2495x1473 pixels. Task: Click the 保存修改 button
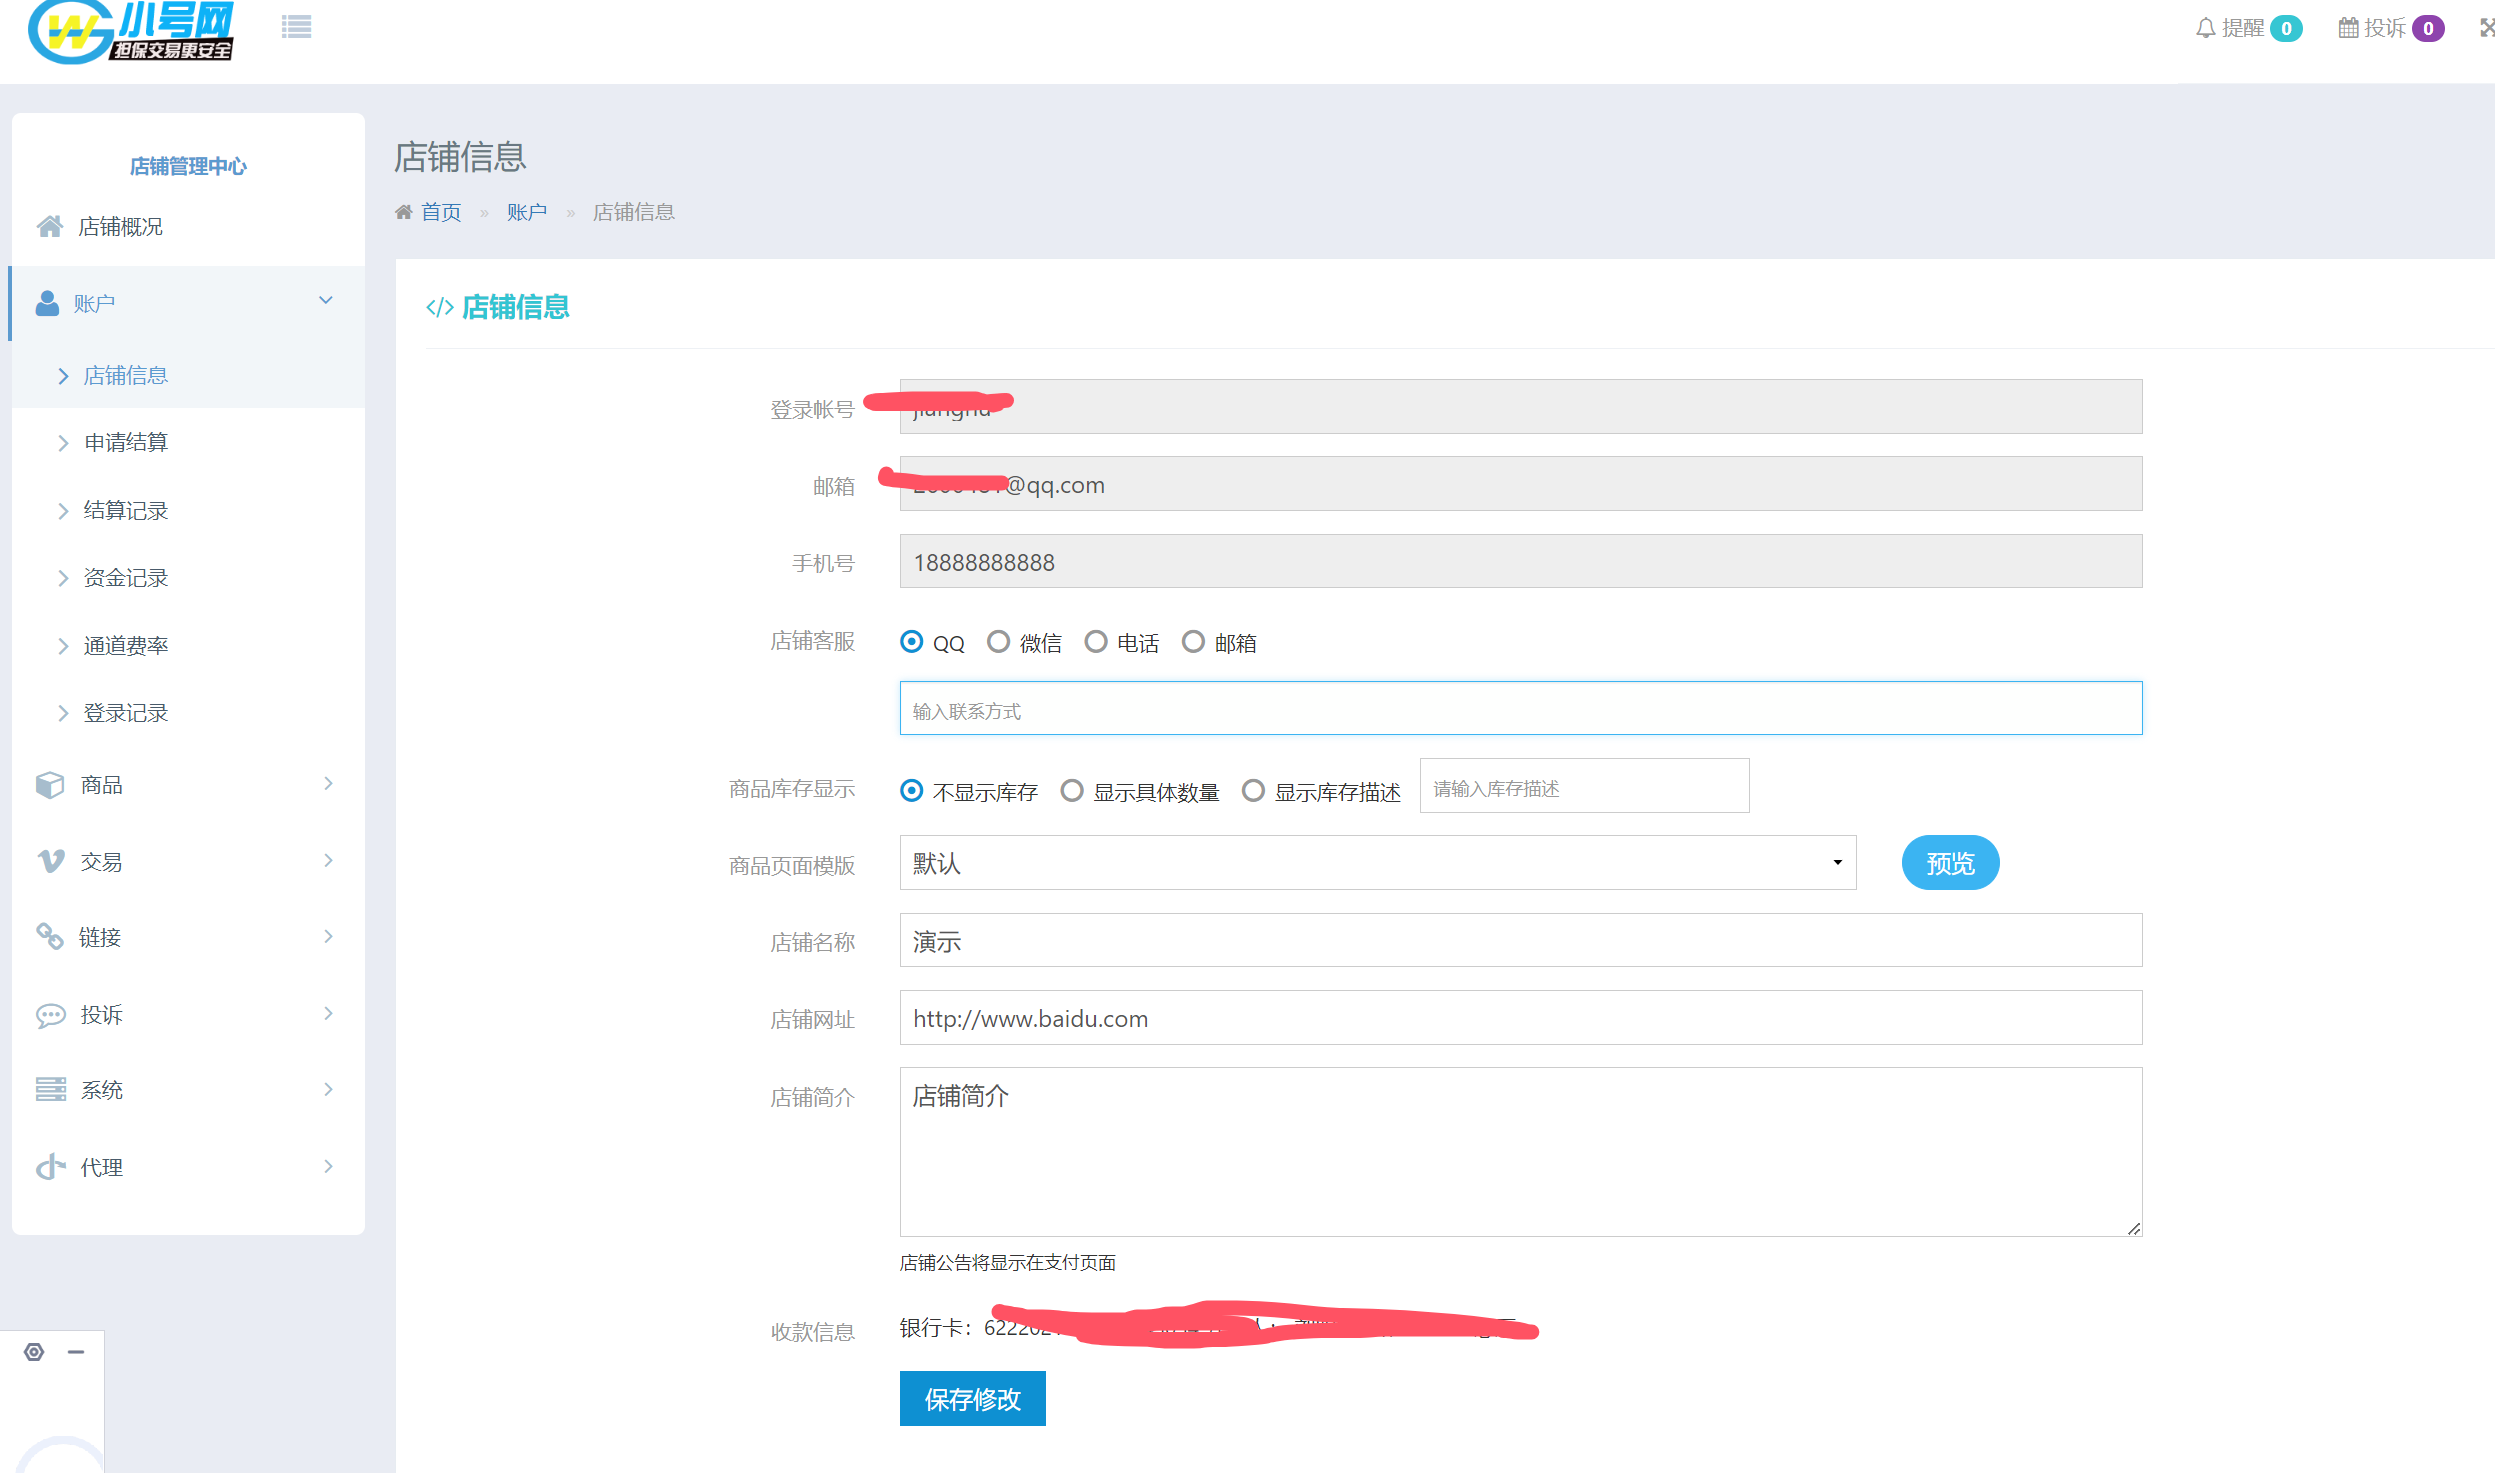pyautogui.click(x=972, y=1398)
